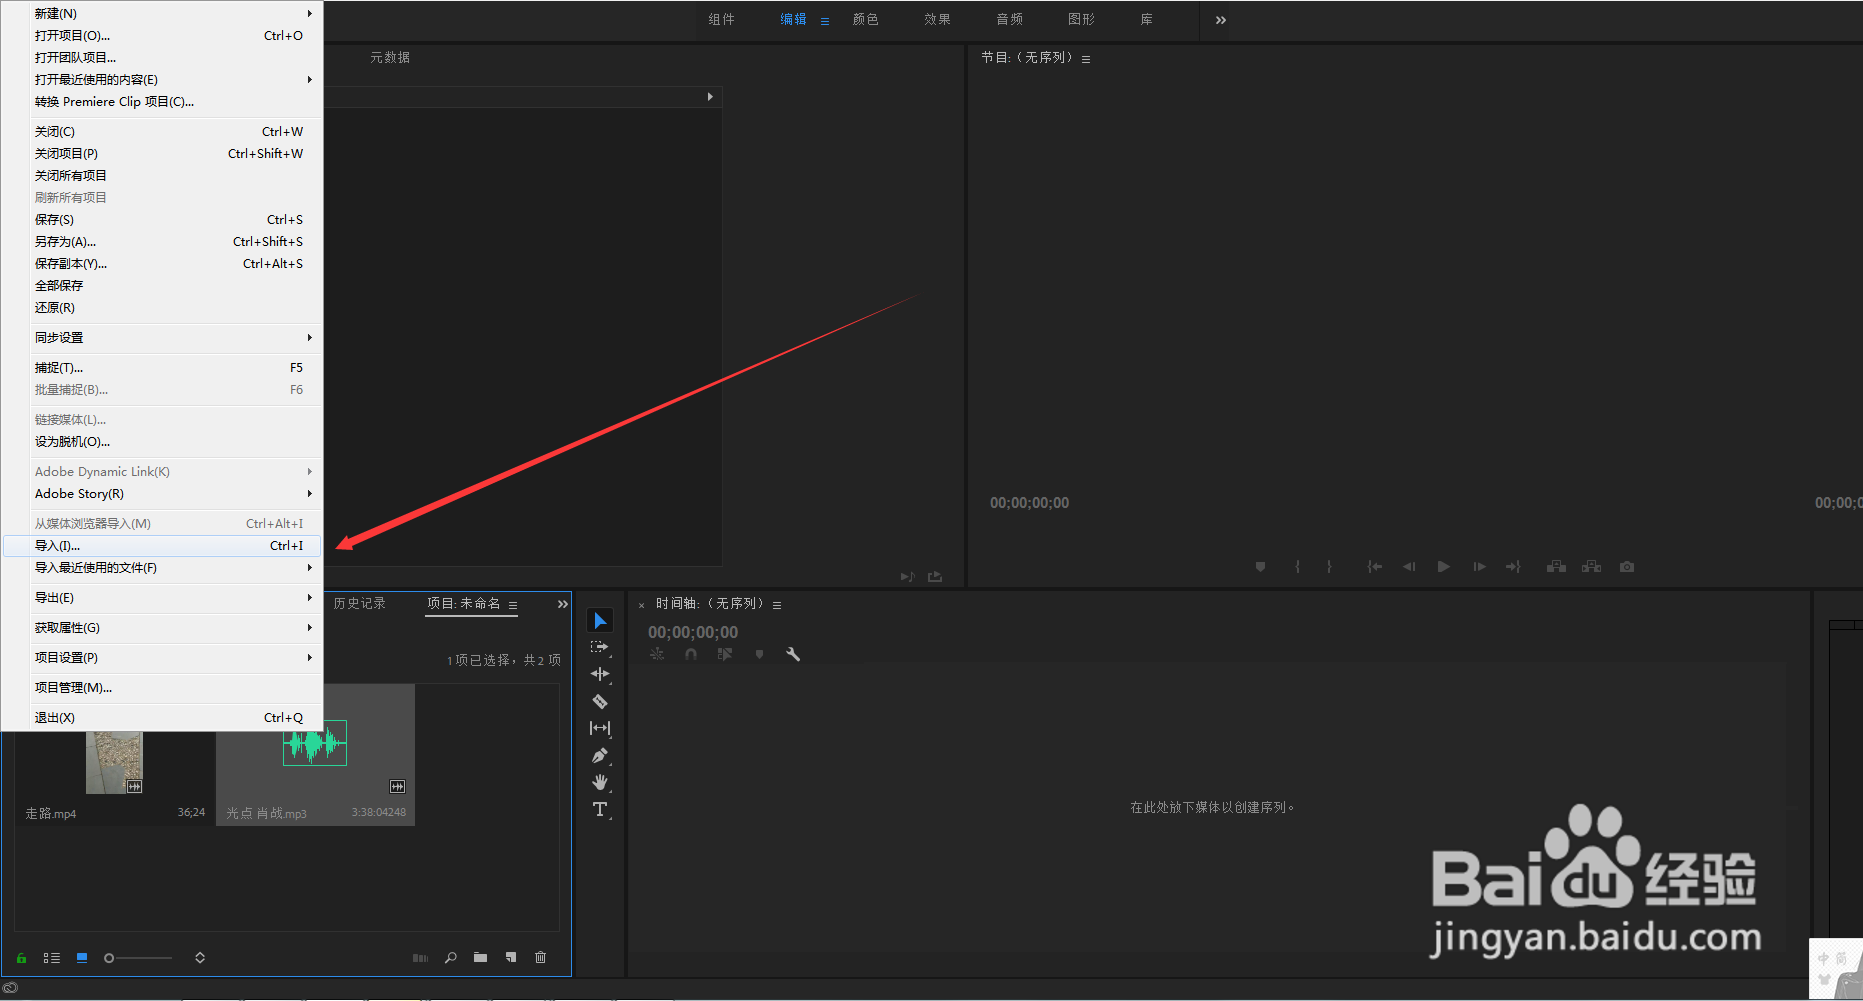Image resolution: width=1863 pixels, height=1001 pixels.
Task: Go to Out point in program monitor
Action: click(x=1513, y=567)
